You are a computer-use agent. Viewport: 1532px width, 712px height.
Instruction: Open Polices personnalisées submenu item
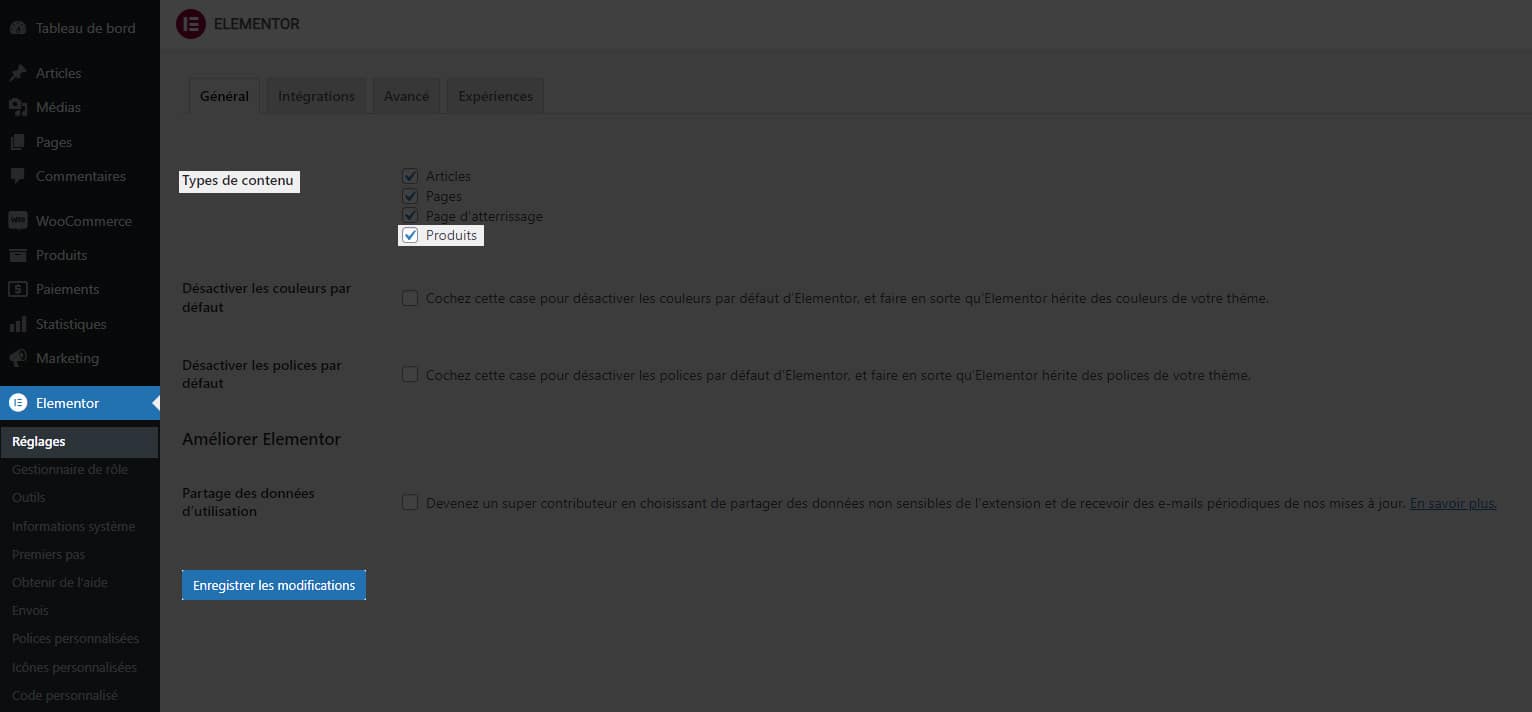pyautogui.click(x=75, y=638)
